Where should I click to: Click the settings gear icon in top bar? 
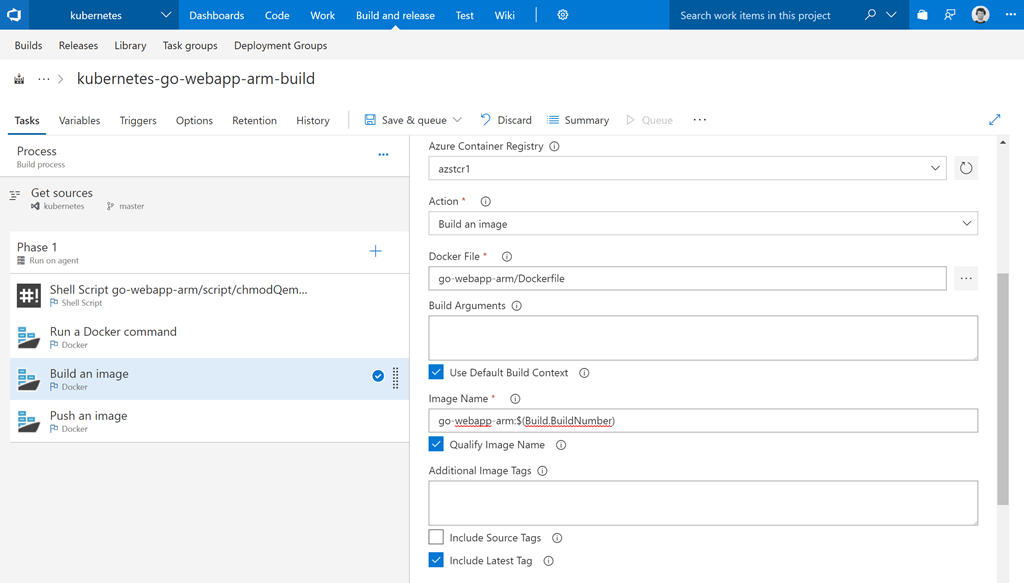pos(563,15)
